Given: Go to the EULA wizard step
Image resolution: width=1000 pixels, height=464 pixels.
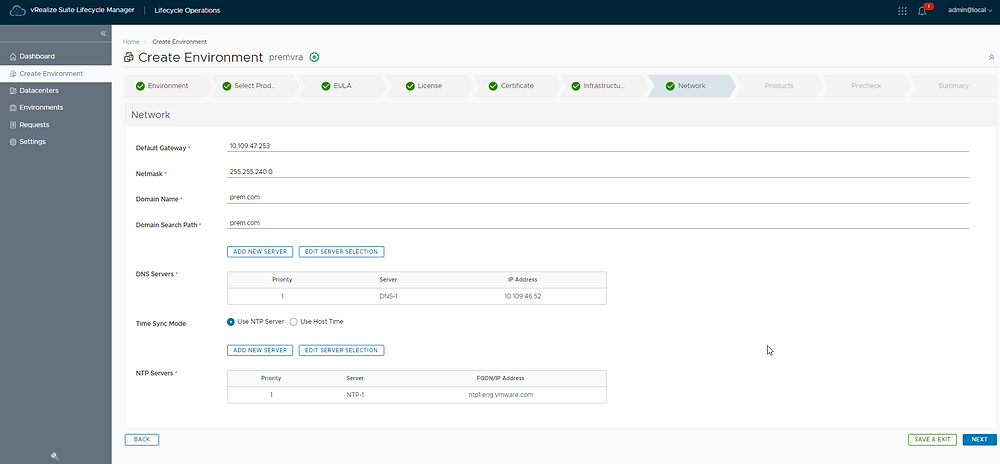Looking at the screenshot, I should pyautogui.click(x=343, y=86).
